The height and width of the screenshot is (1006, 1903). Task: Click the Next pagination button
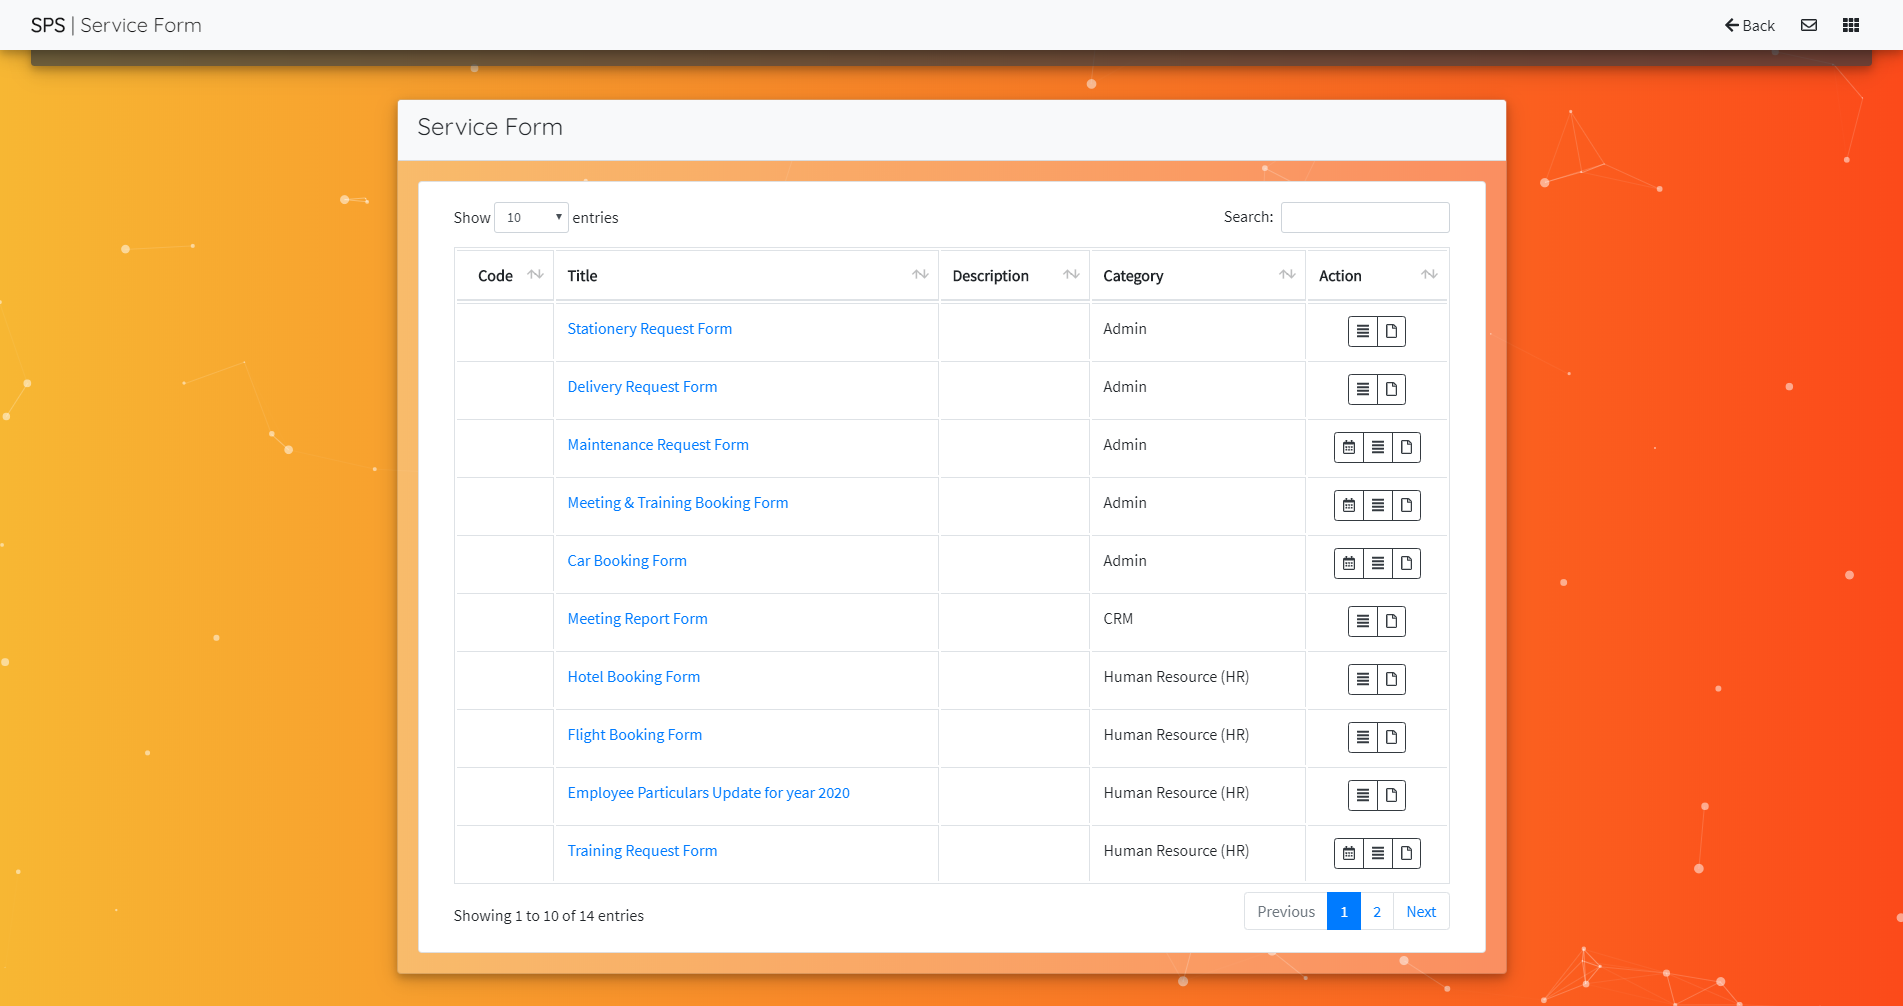[1421, 911]
